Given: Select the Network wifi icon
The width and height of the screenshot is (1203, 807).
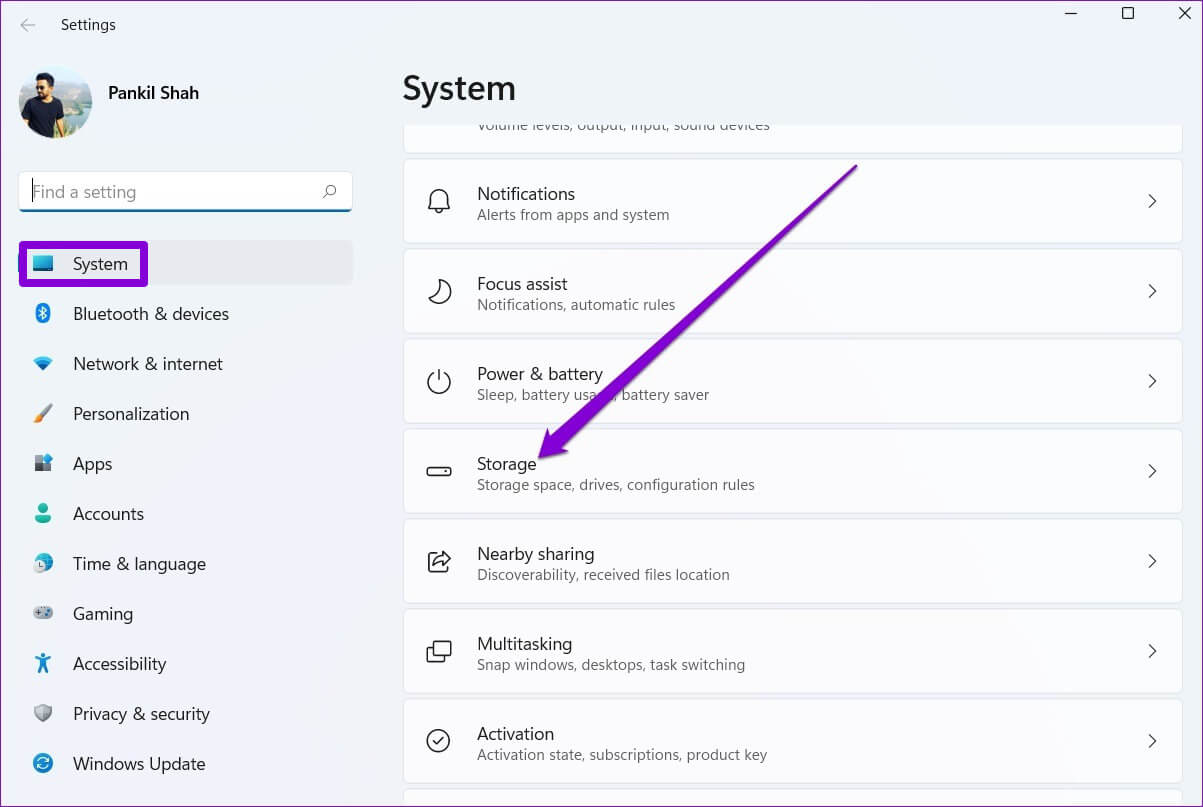Looking at the screenshot, I should click(x=43, y=364).
